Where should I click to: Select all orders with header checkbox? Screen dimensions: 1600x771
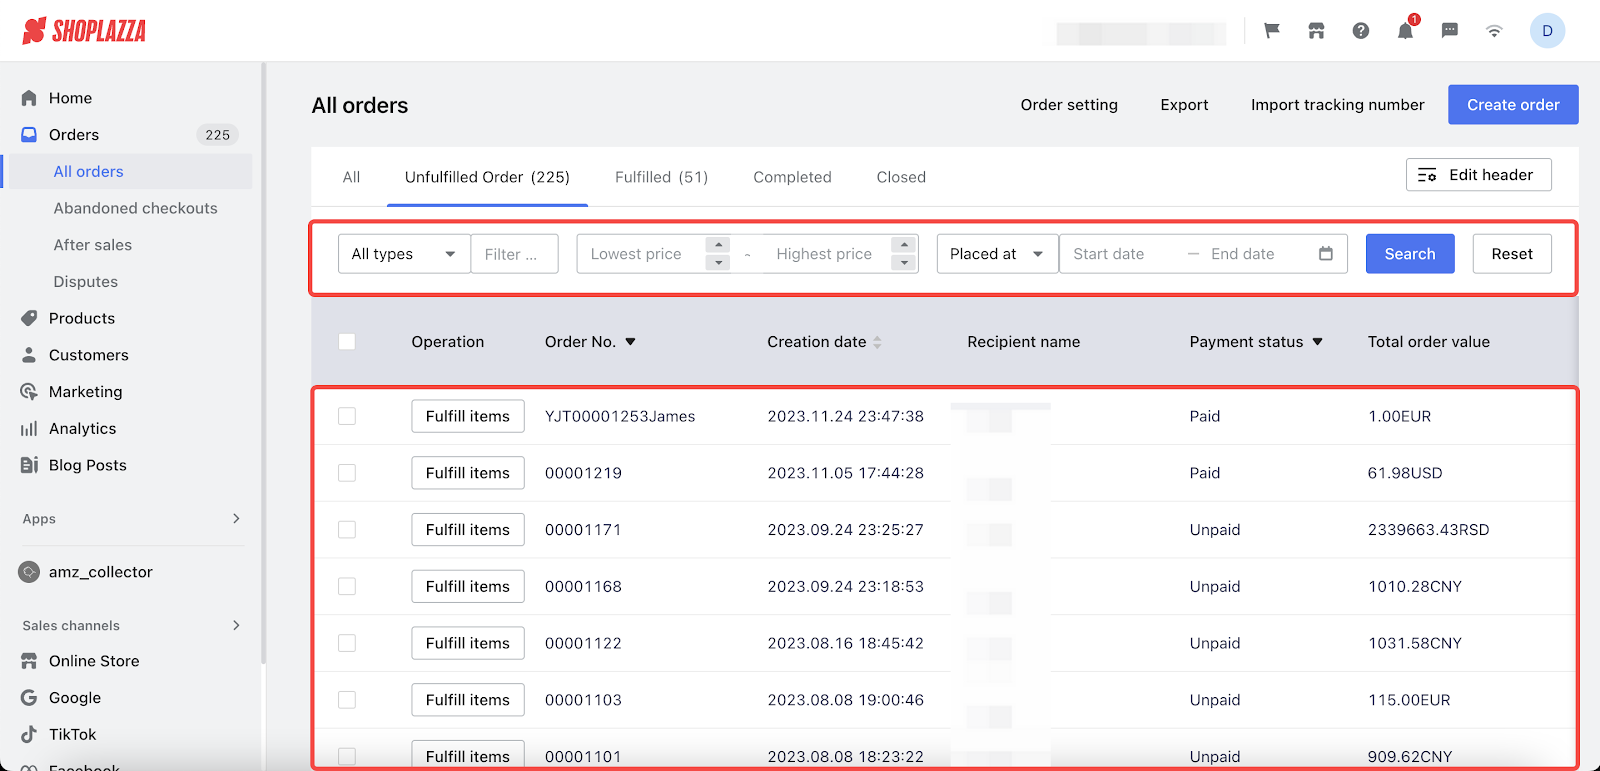347,342
